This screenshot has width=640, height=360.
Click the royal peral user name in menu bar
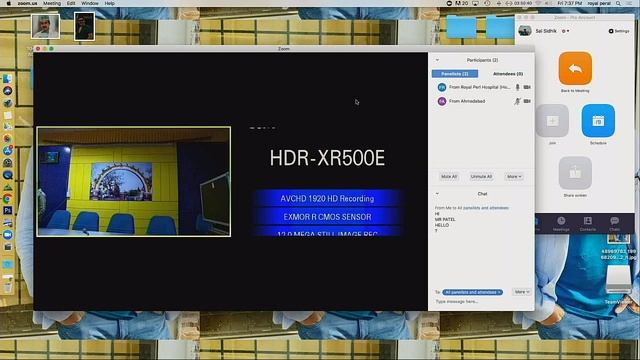click(599, 3)
